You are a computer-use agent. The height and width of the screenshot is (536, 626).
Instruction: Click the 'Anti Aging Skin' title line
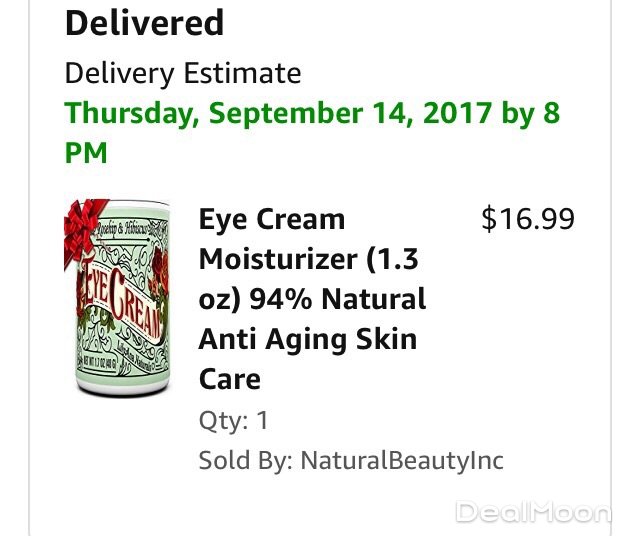tap(308, 340)
